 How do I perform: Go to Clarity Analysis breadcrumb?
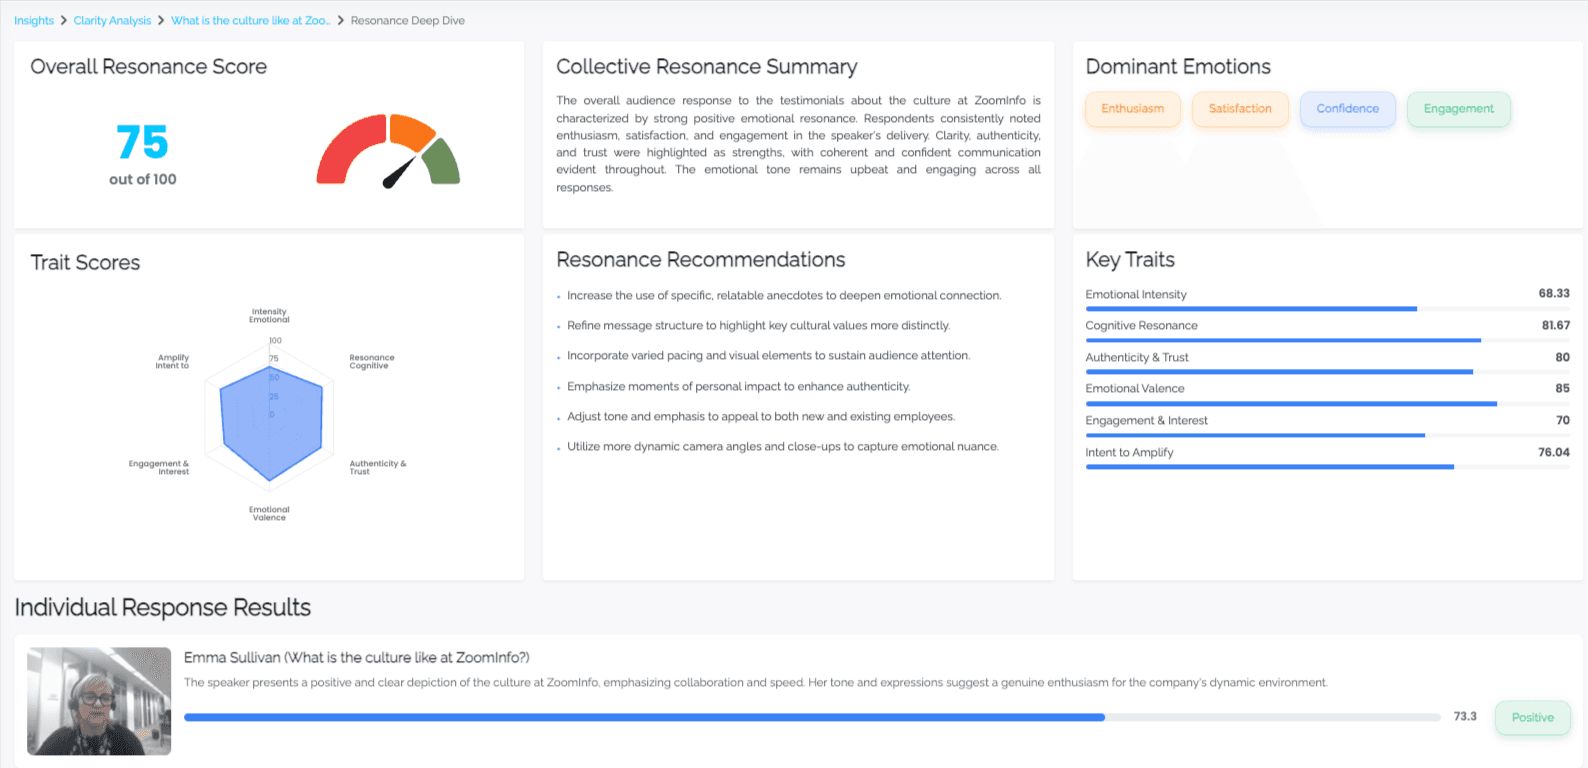[112, 20]
